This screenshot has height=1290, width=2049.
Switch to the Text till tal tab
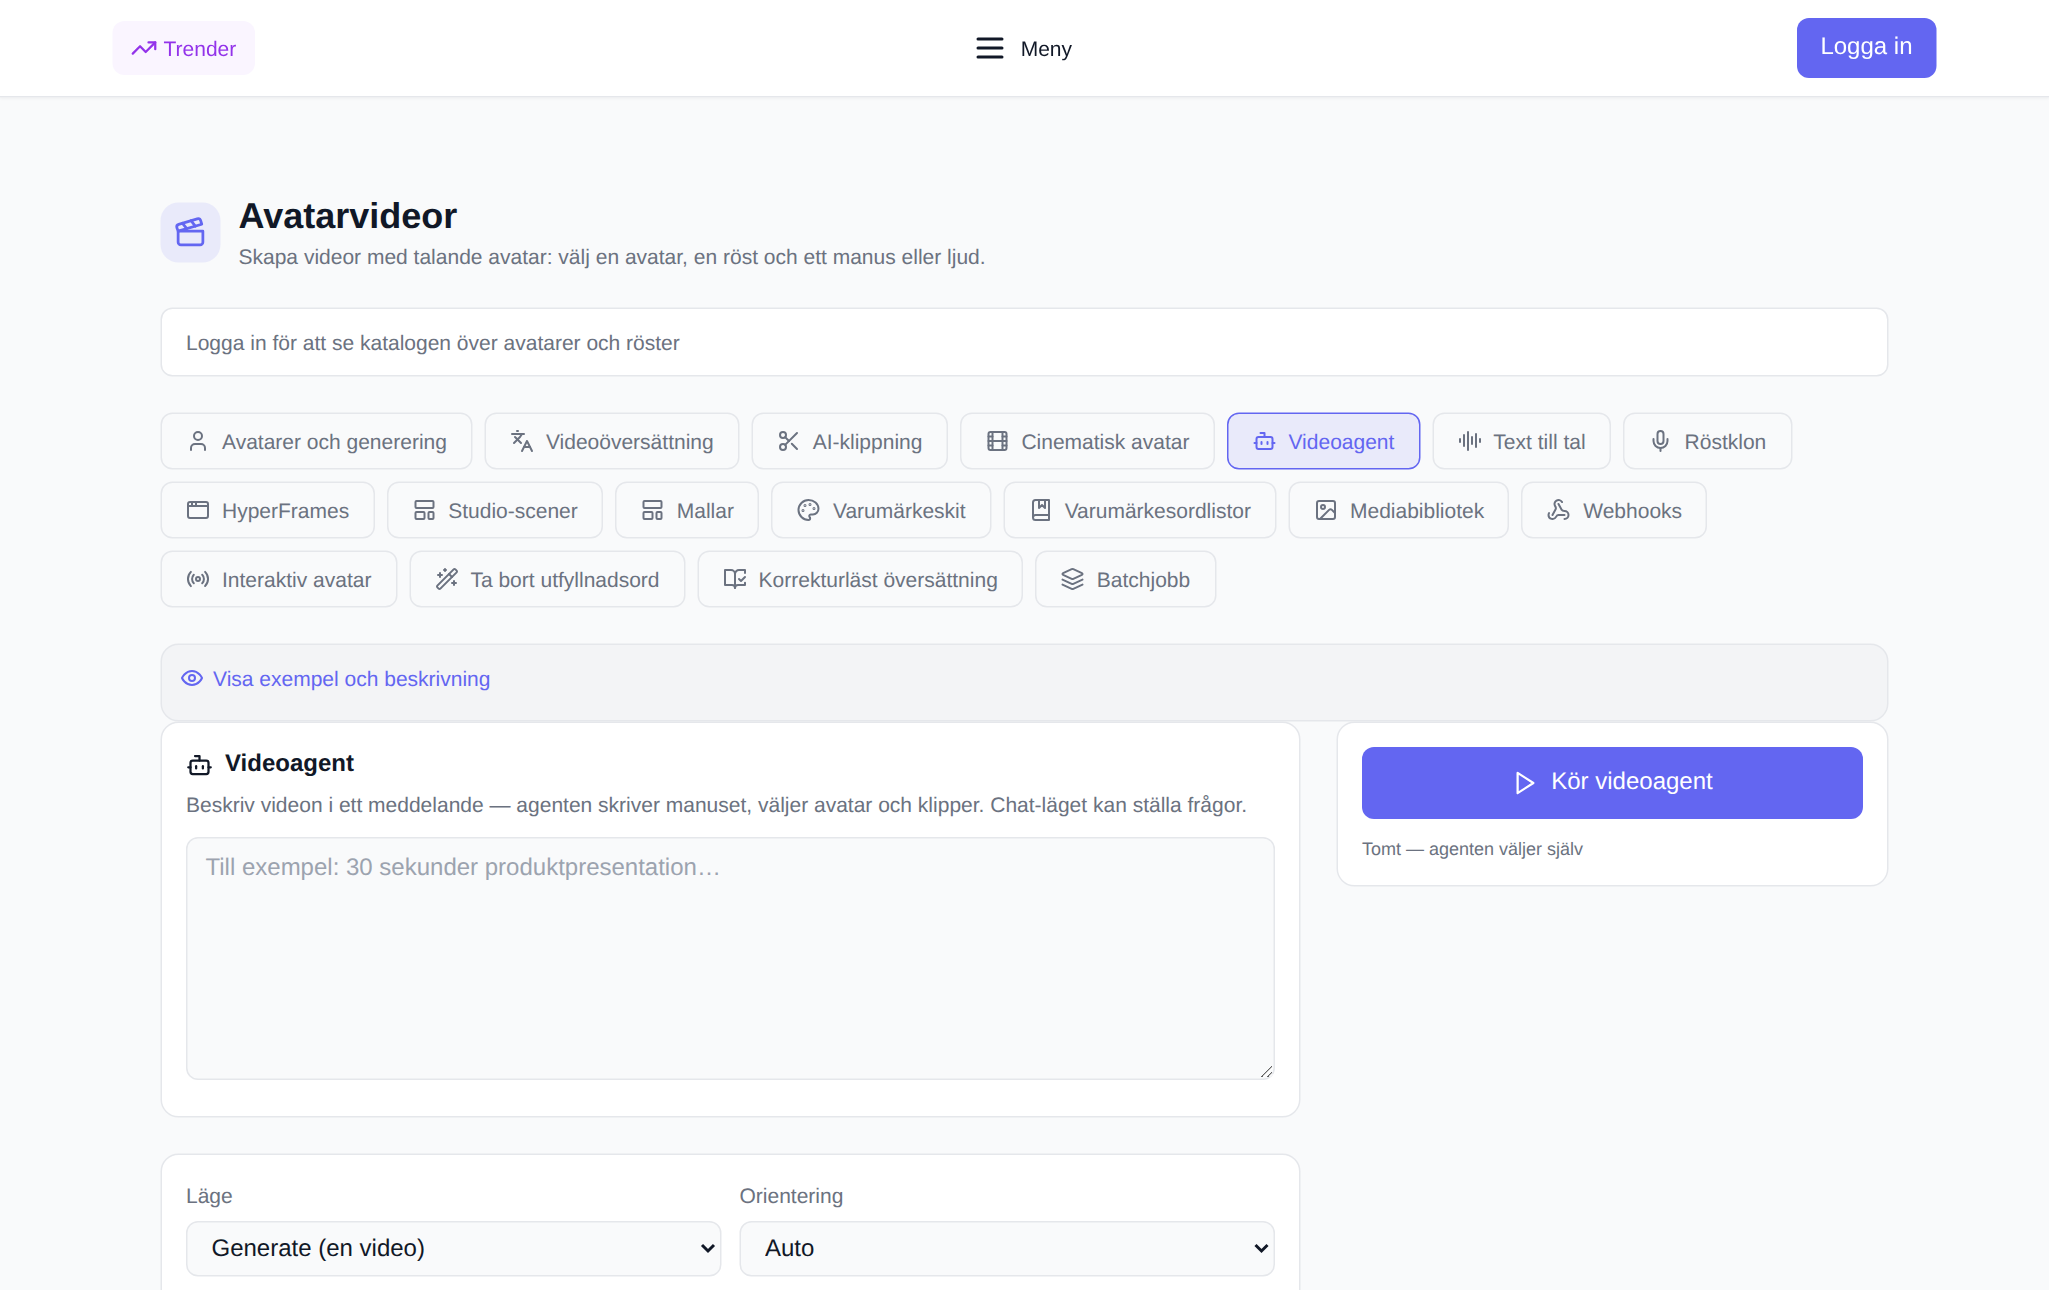[x=1521, y=441]
